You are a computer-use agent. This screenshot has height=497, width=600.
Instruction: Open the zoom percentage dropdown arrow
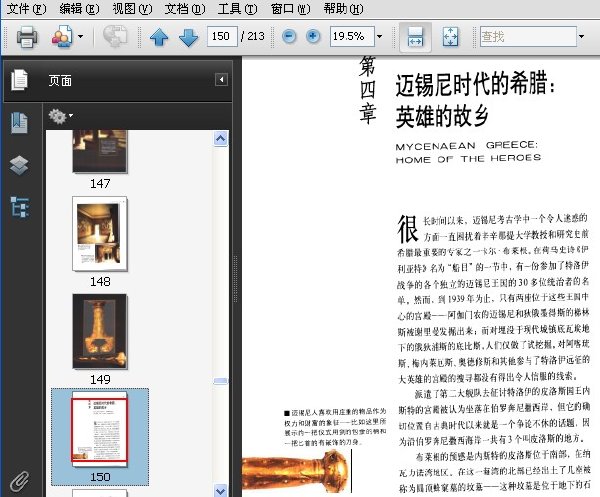coord(379,37)
